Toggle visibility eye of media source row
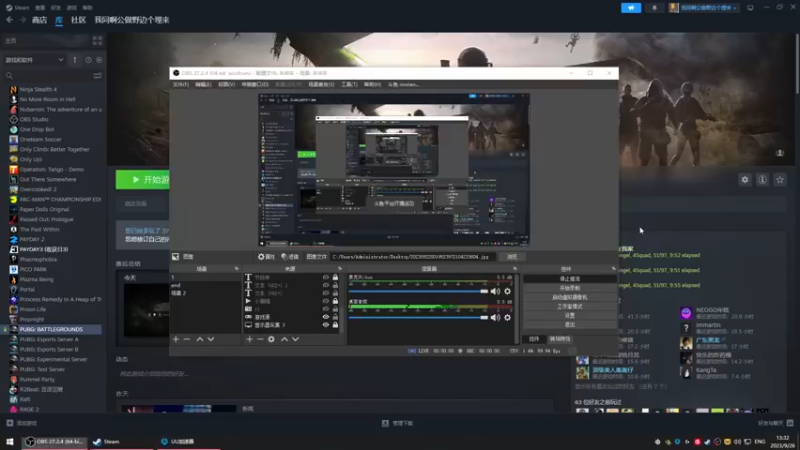800x450 pixels. [x=326, y=301]
